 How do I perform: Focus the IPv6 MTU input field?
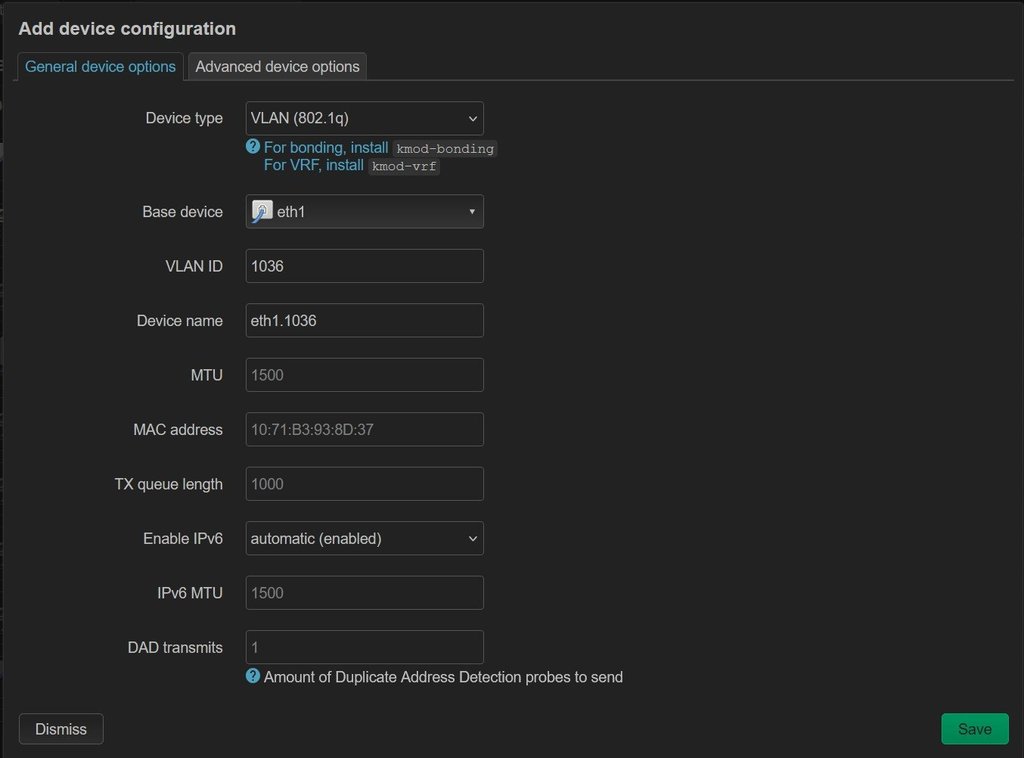coord(364,593)
